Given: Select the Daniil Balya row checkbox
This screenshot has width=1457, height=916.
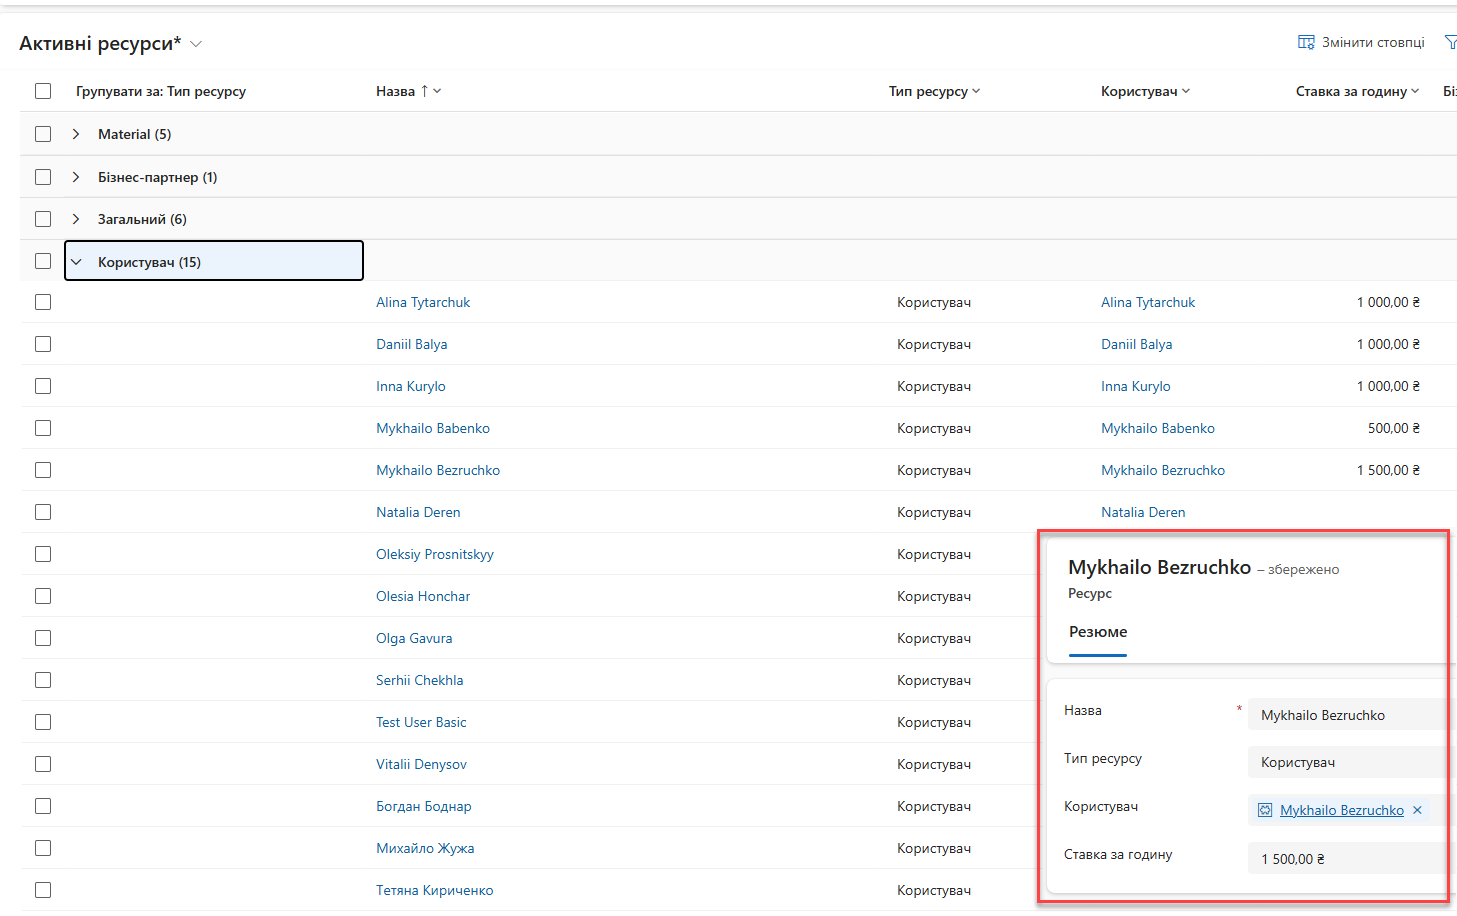Looking at the screenshot, I should (x=43, y=344).
